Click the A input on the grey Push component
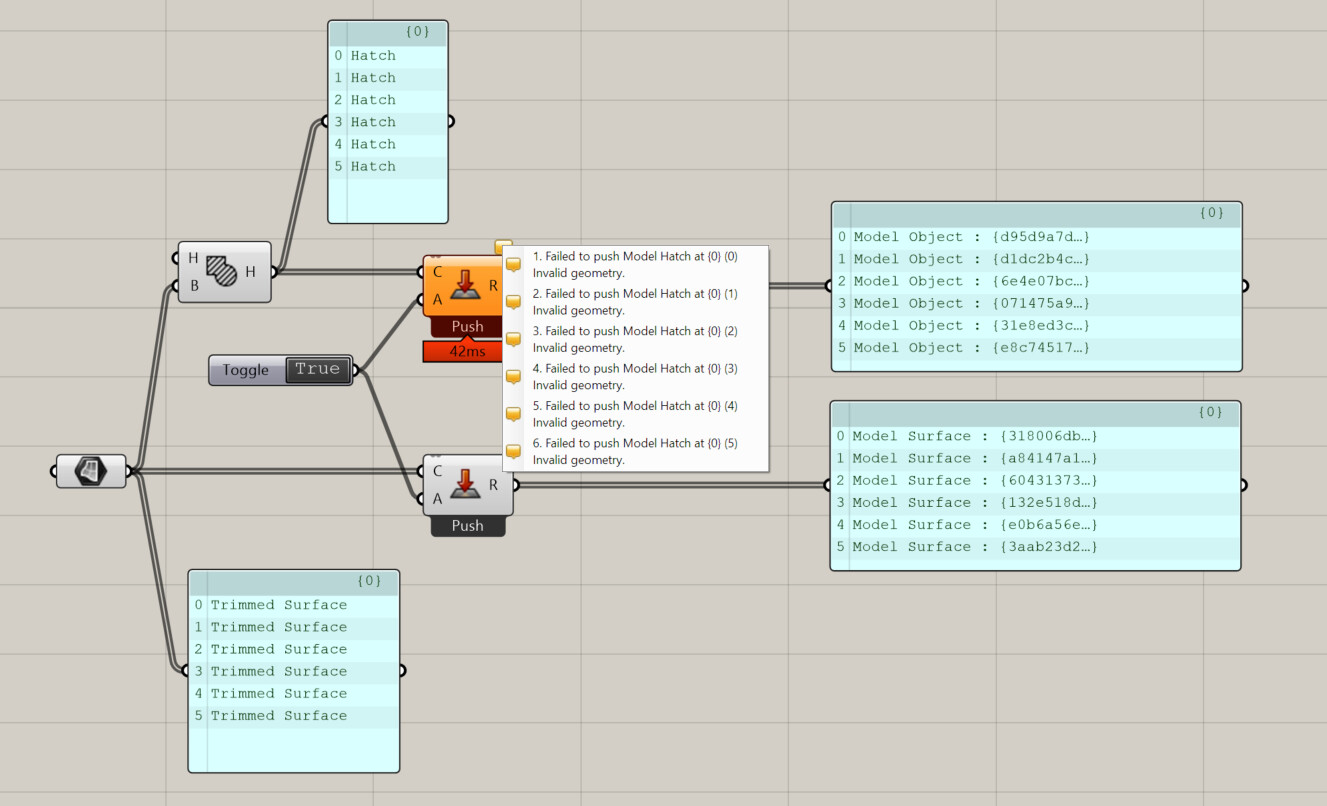 437,498
